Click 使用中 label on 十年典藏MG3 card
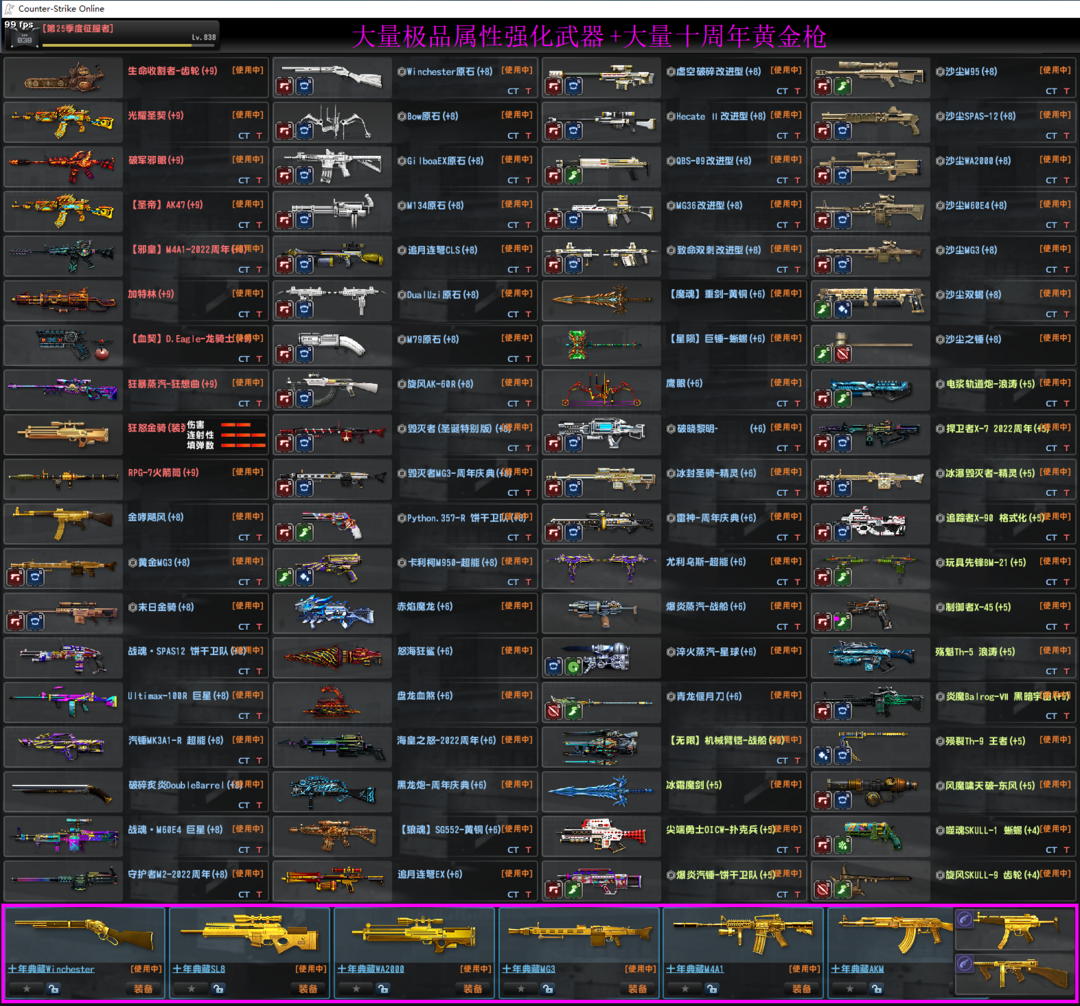This screenshot has width=1080, height=1006. click(x=641, y=969)
